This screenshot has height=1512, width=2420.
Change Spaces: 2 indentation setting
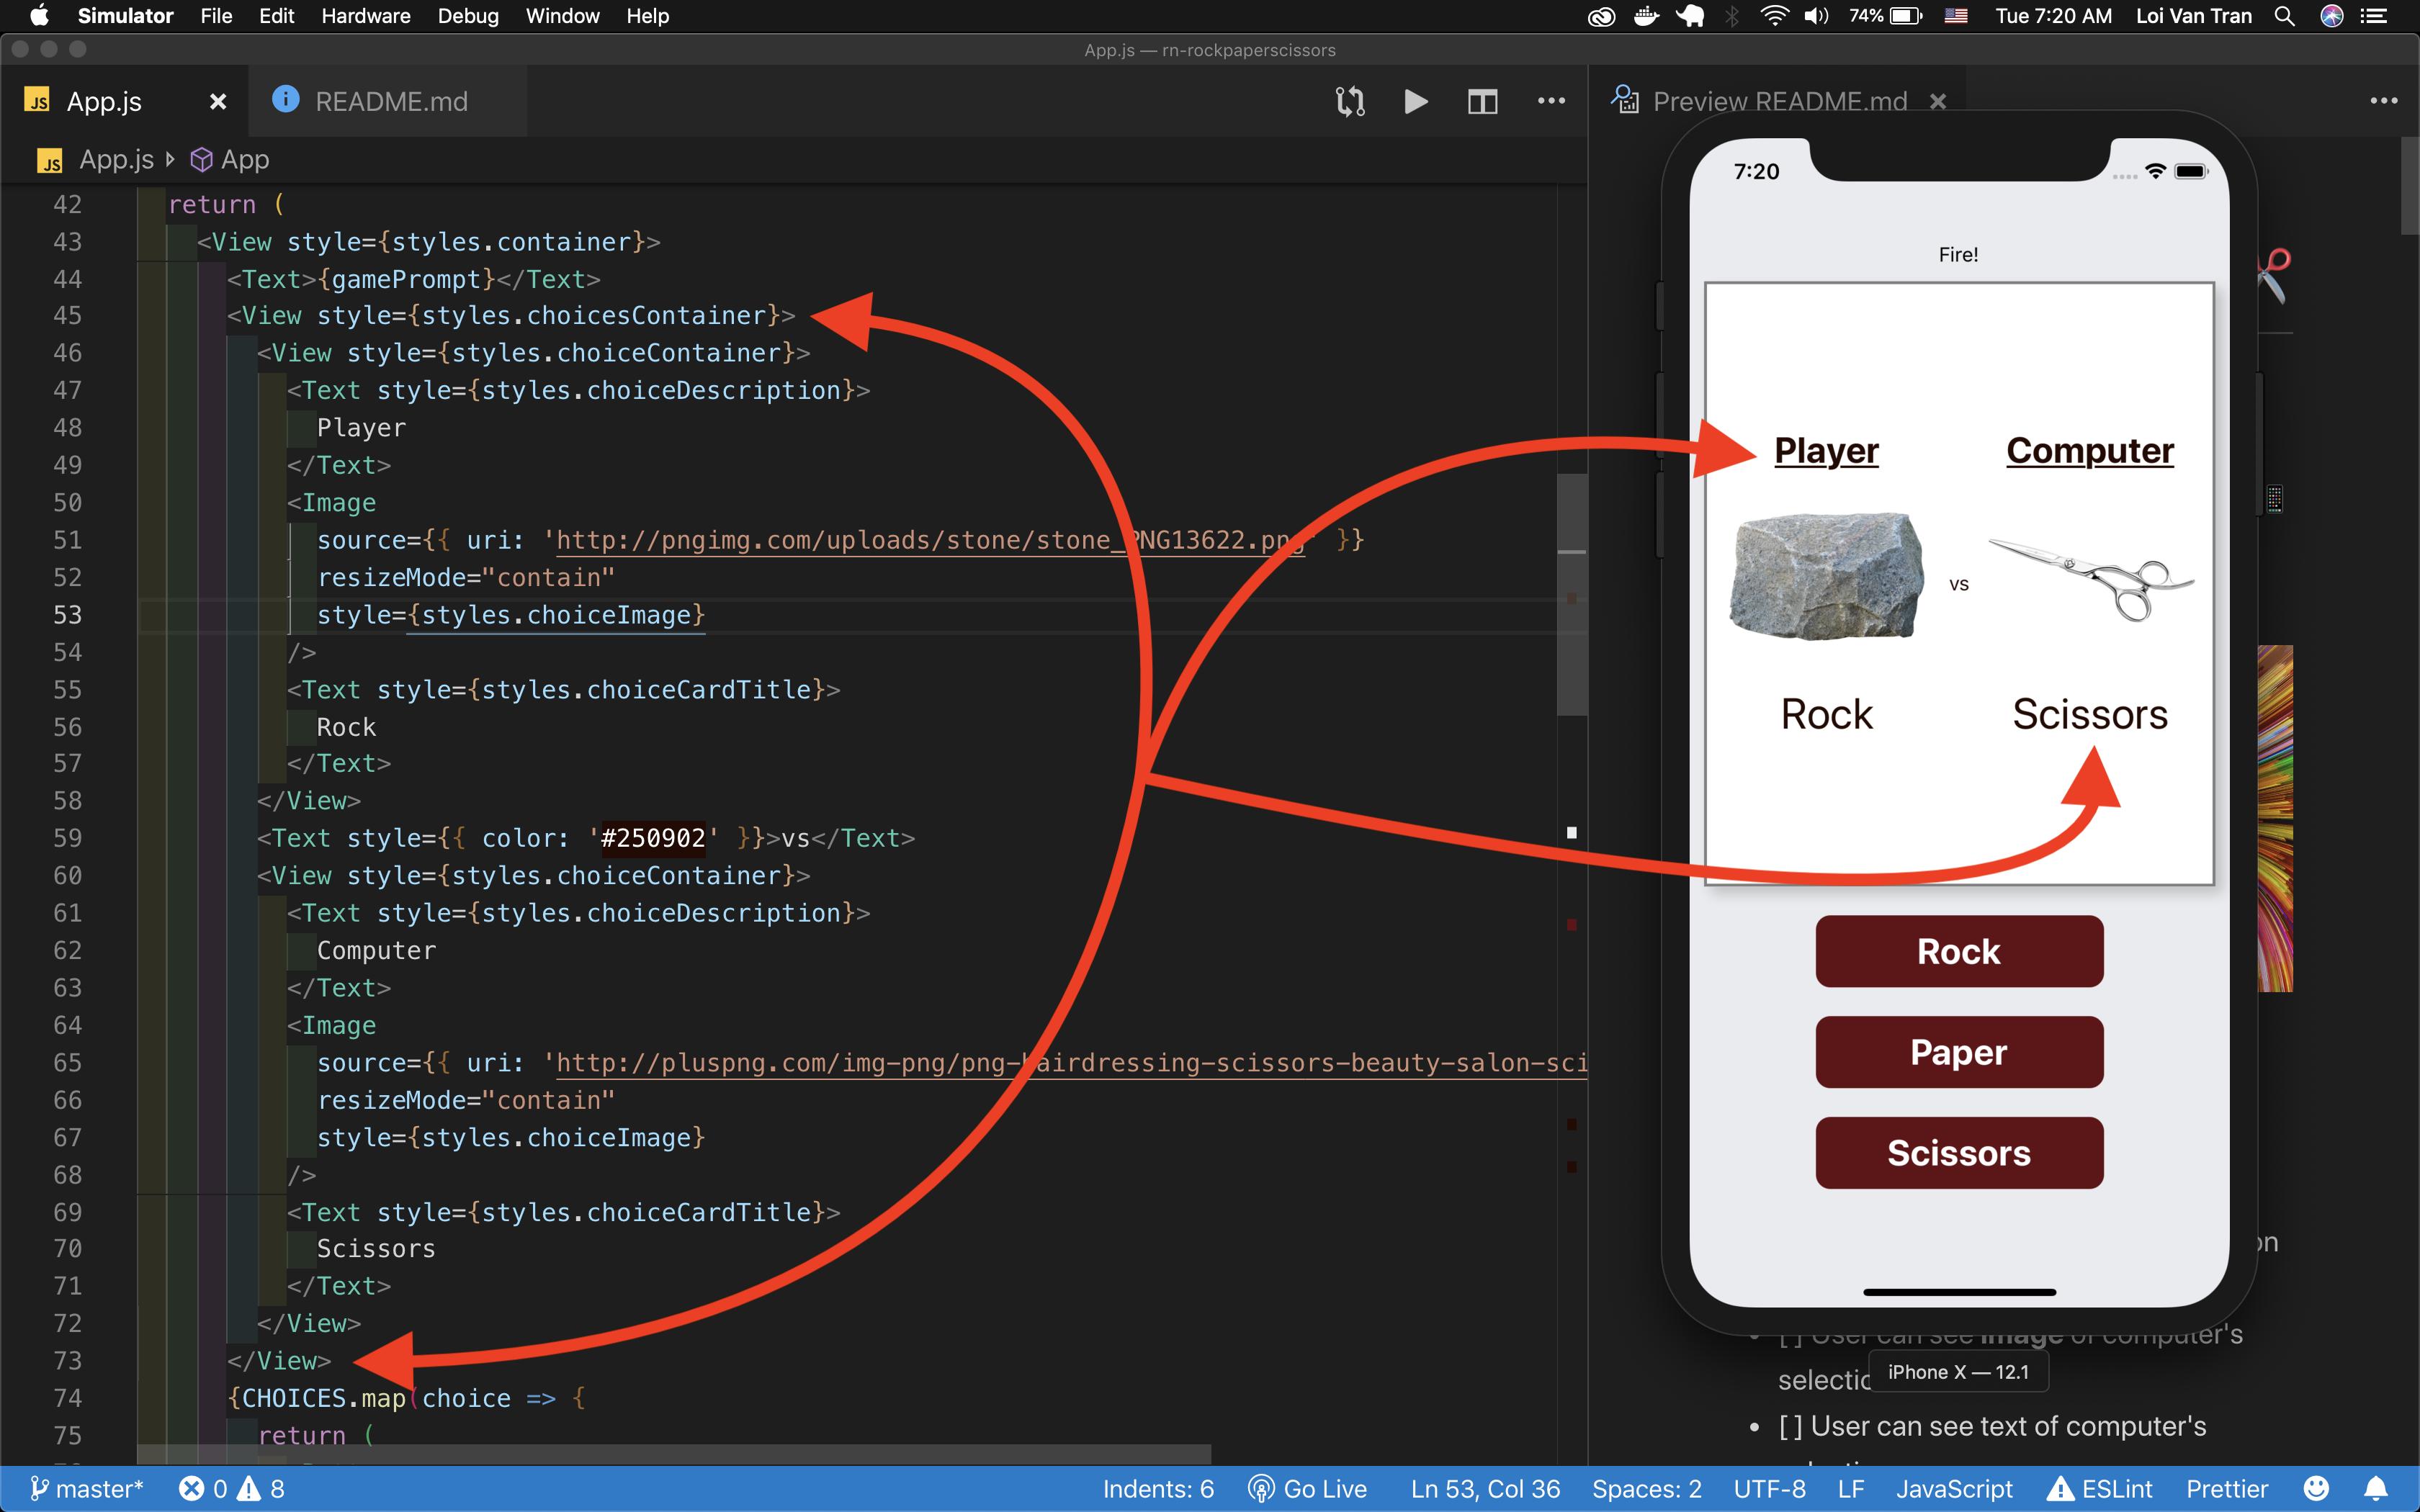tap(1646, 1489)
